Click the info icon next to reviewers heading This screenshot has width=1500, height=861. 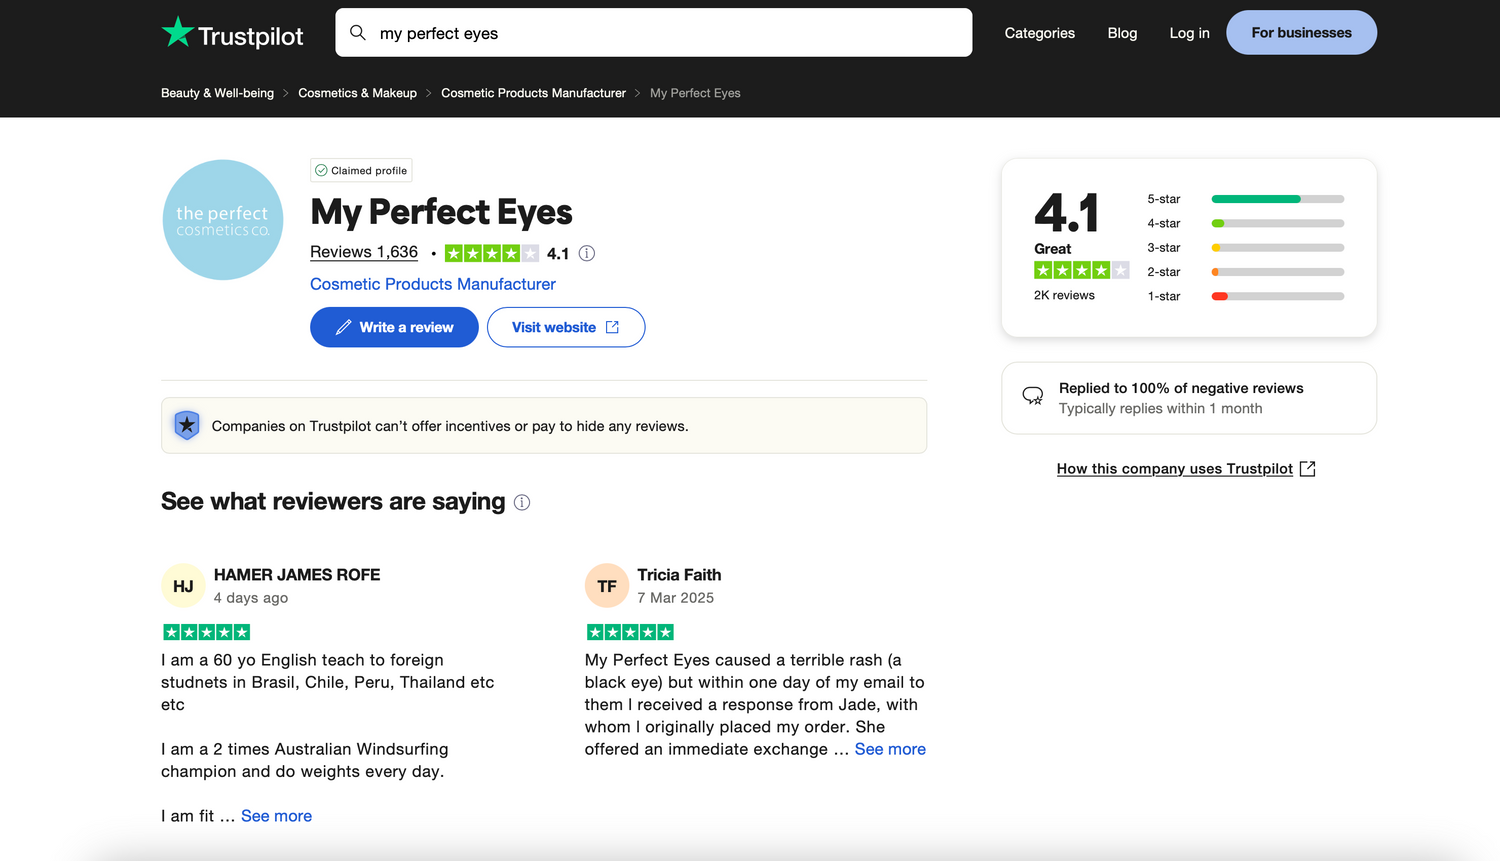tap(521, 502)
